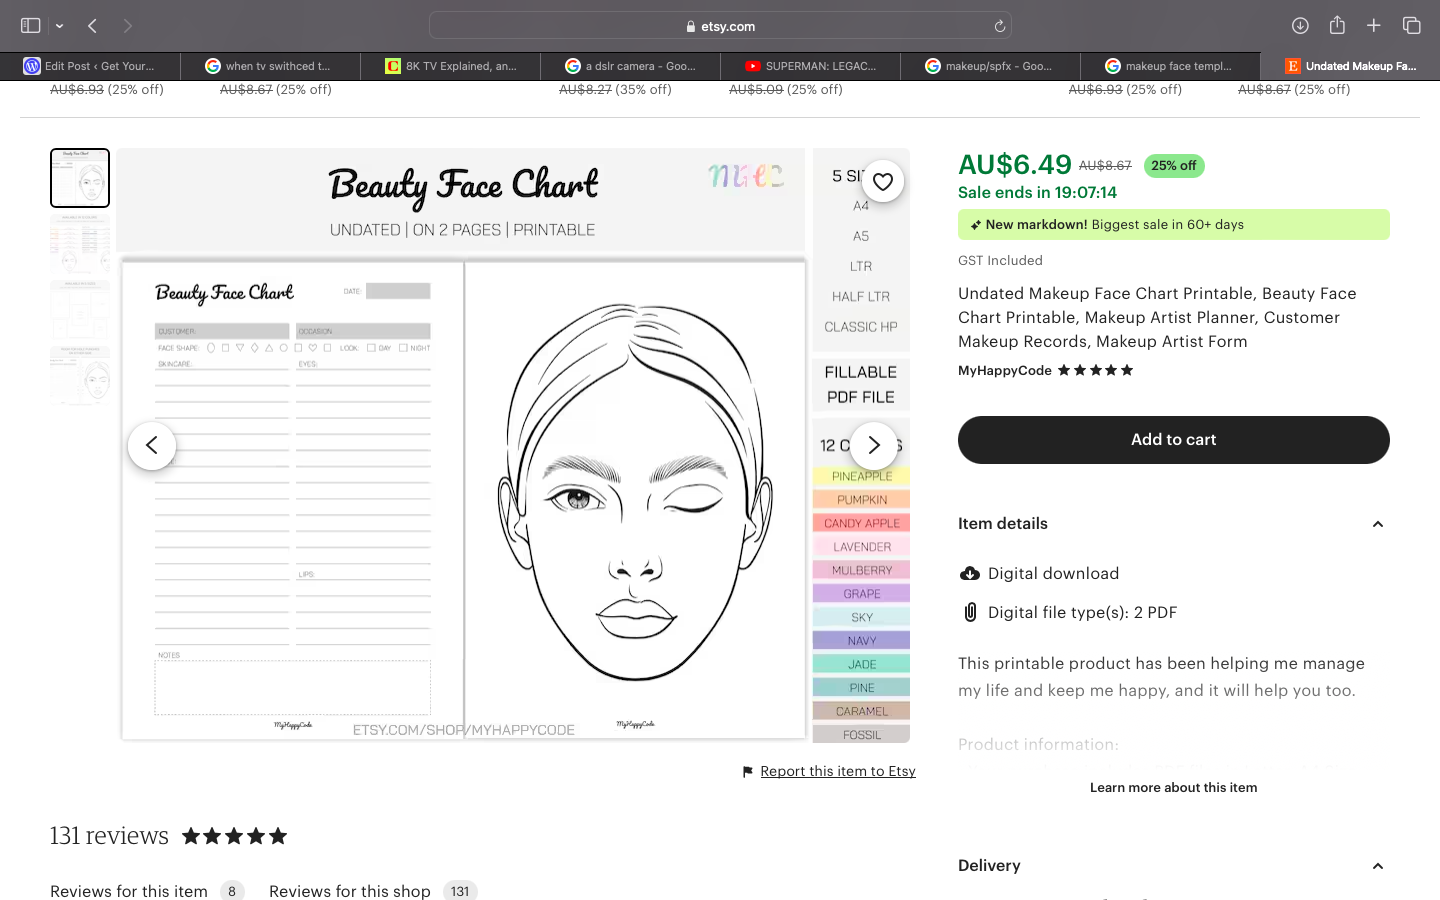Viewport: 1440px width, 900px height.
Task: Show next product image
Action: pos(873,445)
